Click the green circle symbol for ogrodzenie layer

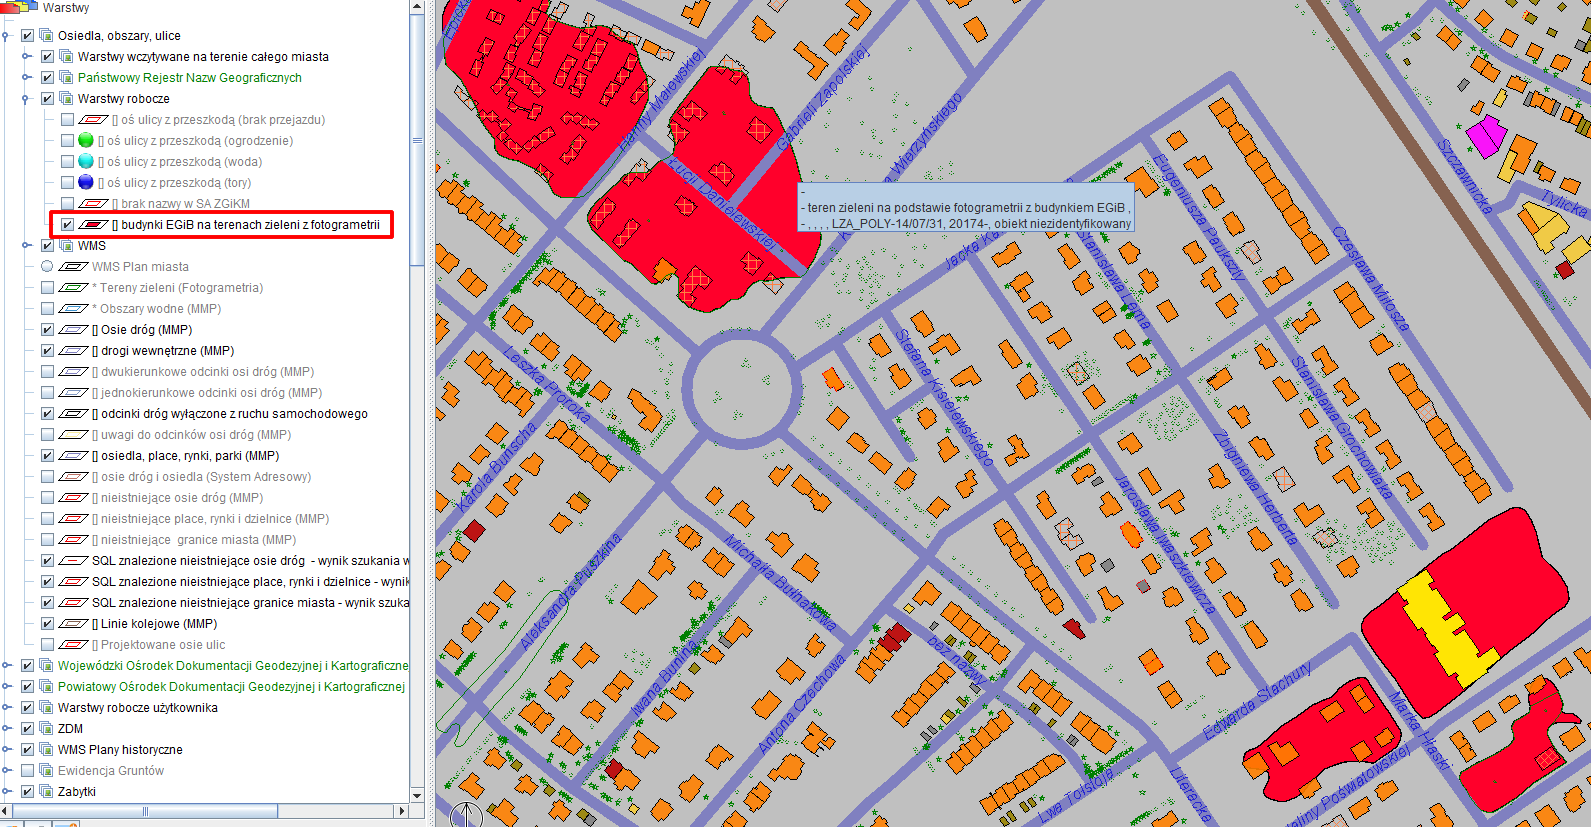pos(86,141)
